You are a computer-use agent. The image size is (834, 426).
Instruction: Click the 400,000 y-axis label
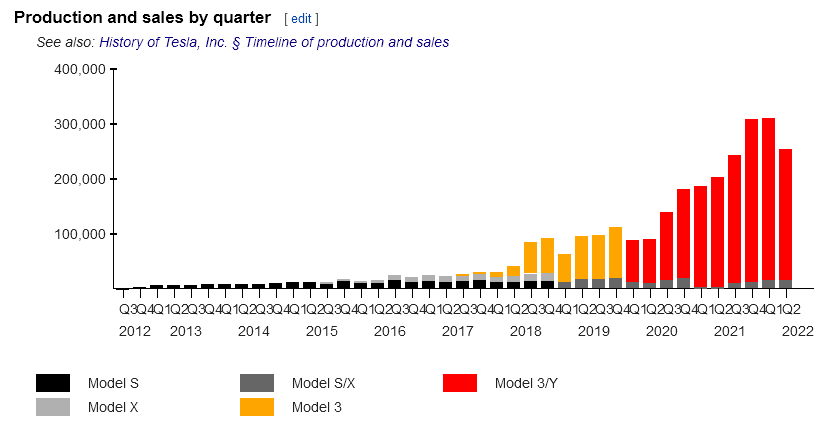(x=80, y=70)
